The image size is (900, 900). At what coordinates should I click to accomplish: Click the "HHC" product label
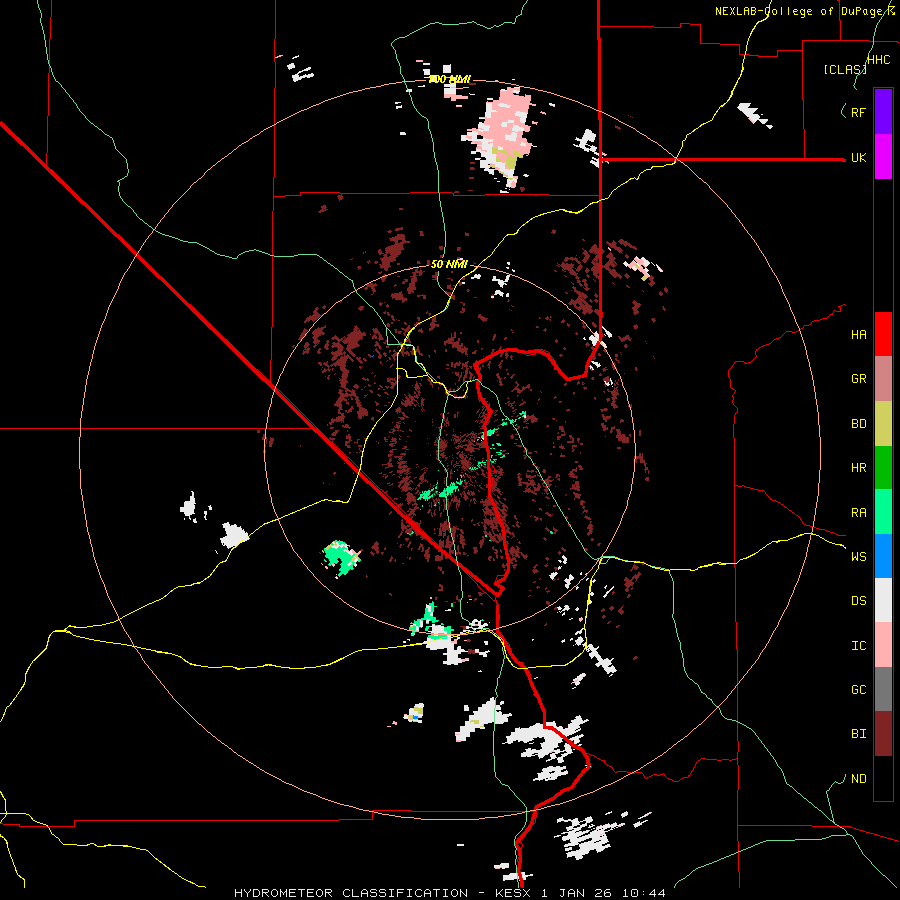click(878, 59)
